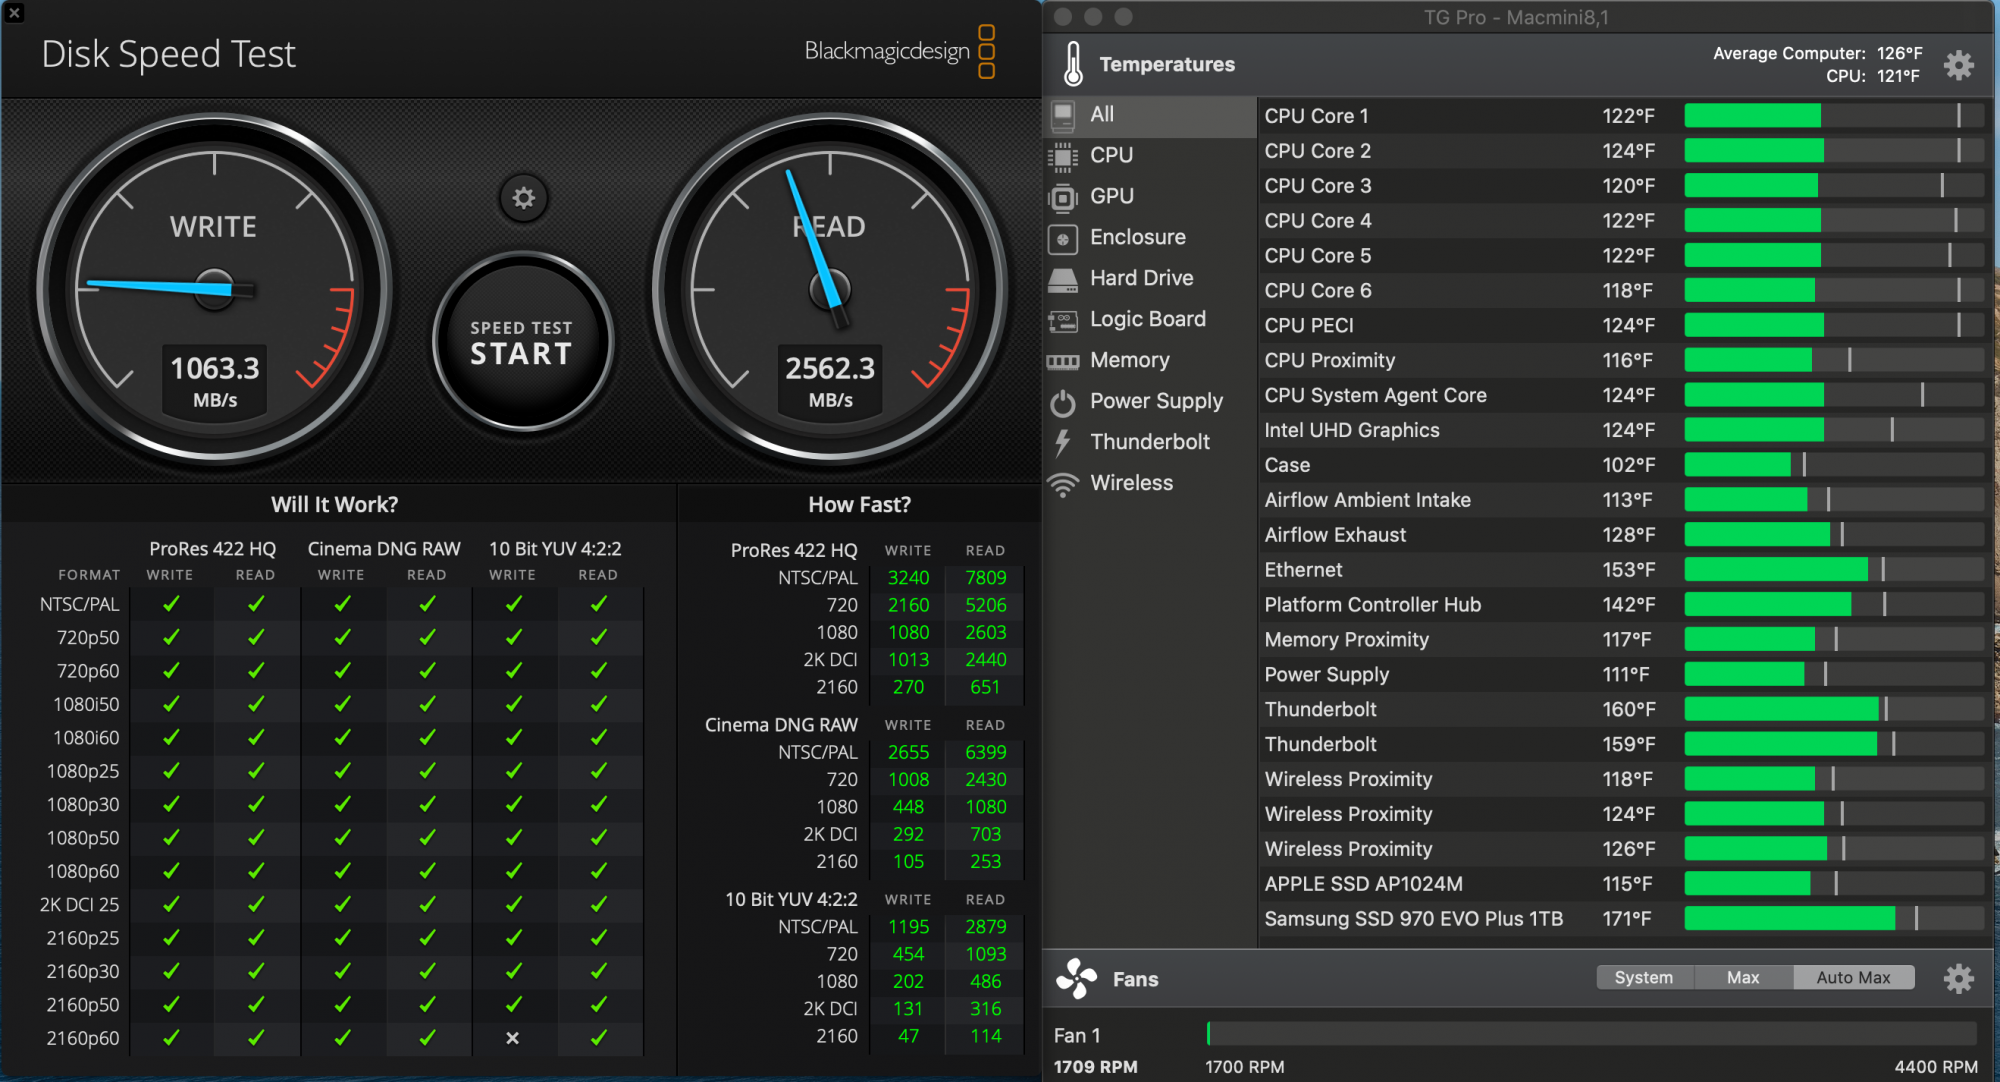Adjust the Fan 1 speed slider

[x=1592, y=1033]
